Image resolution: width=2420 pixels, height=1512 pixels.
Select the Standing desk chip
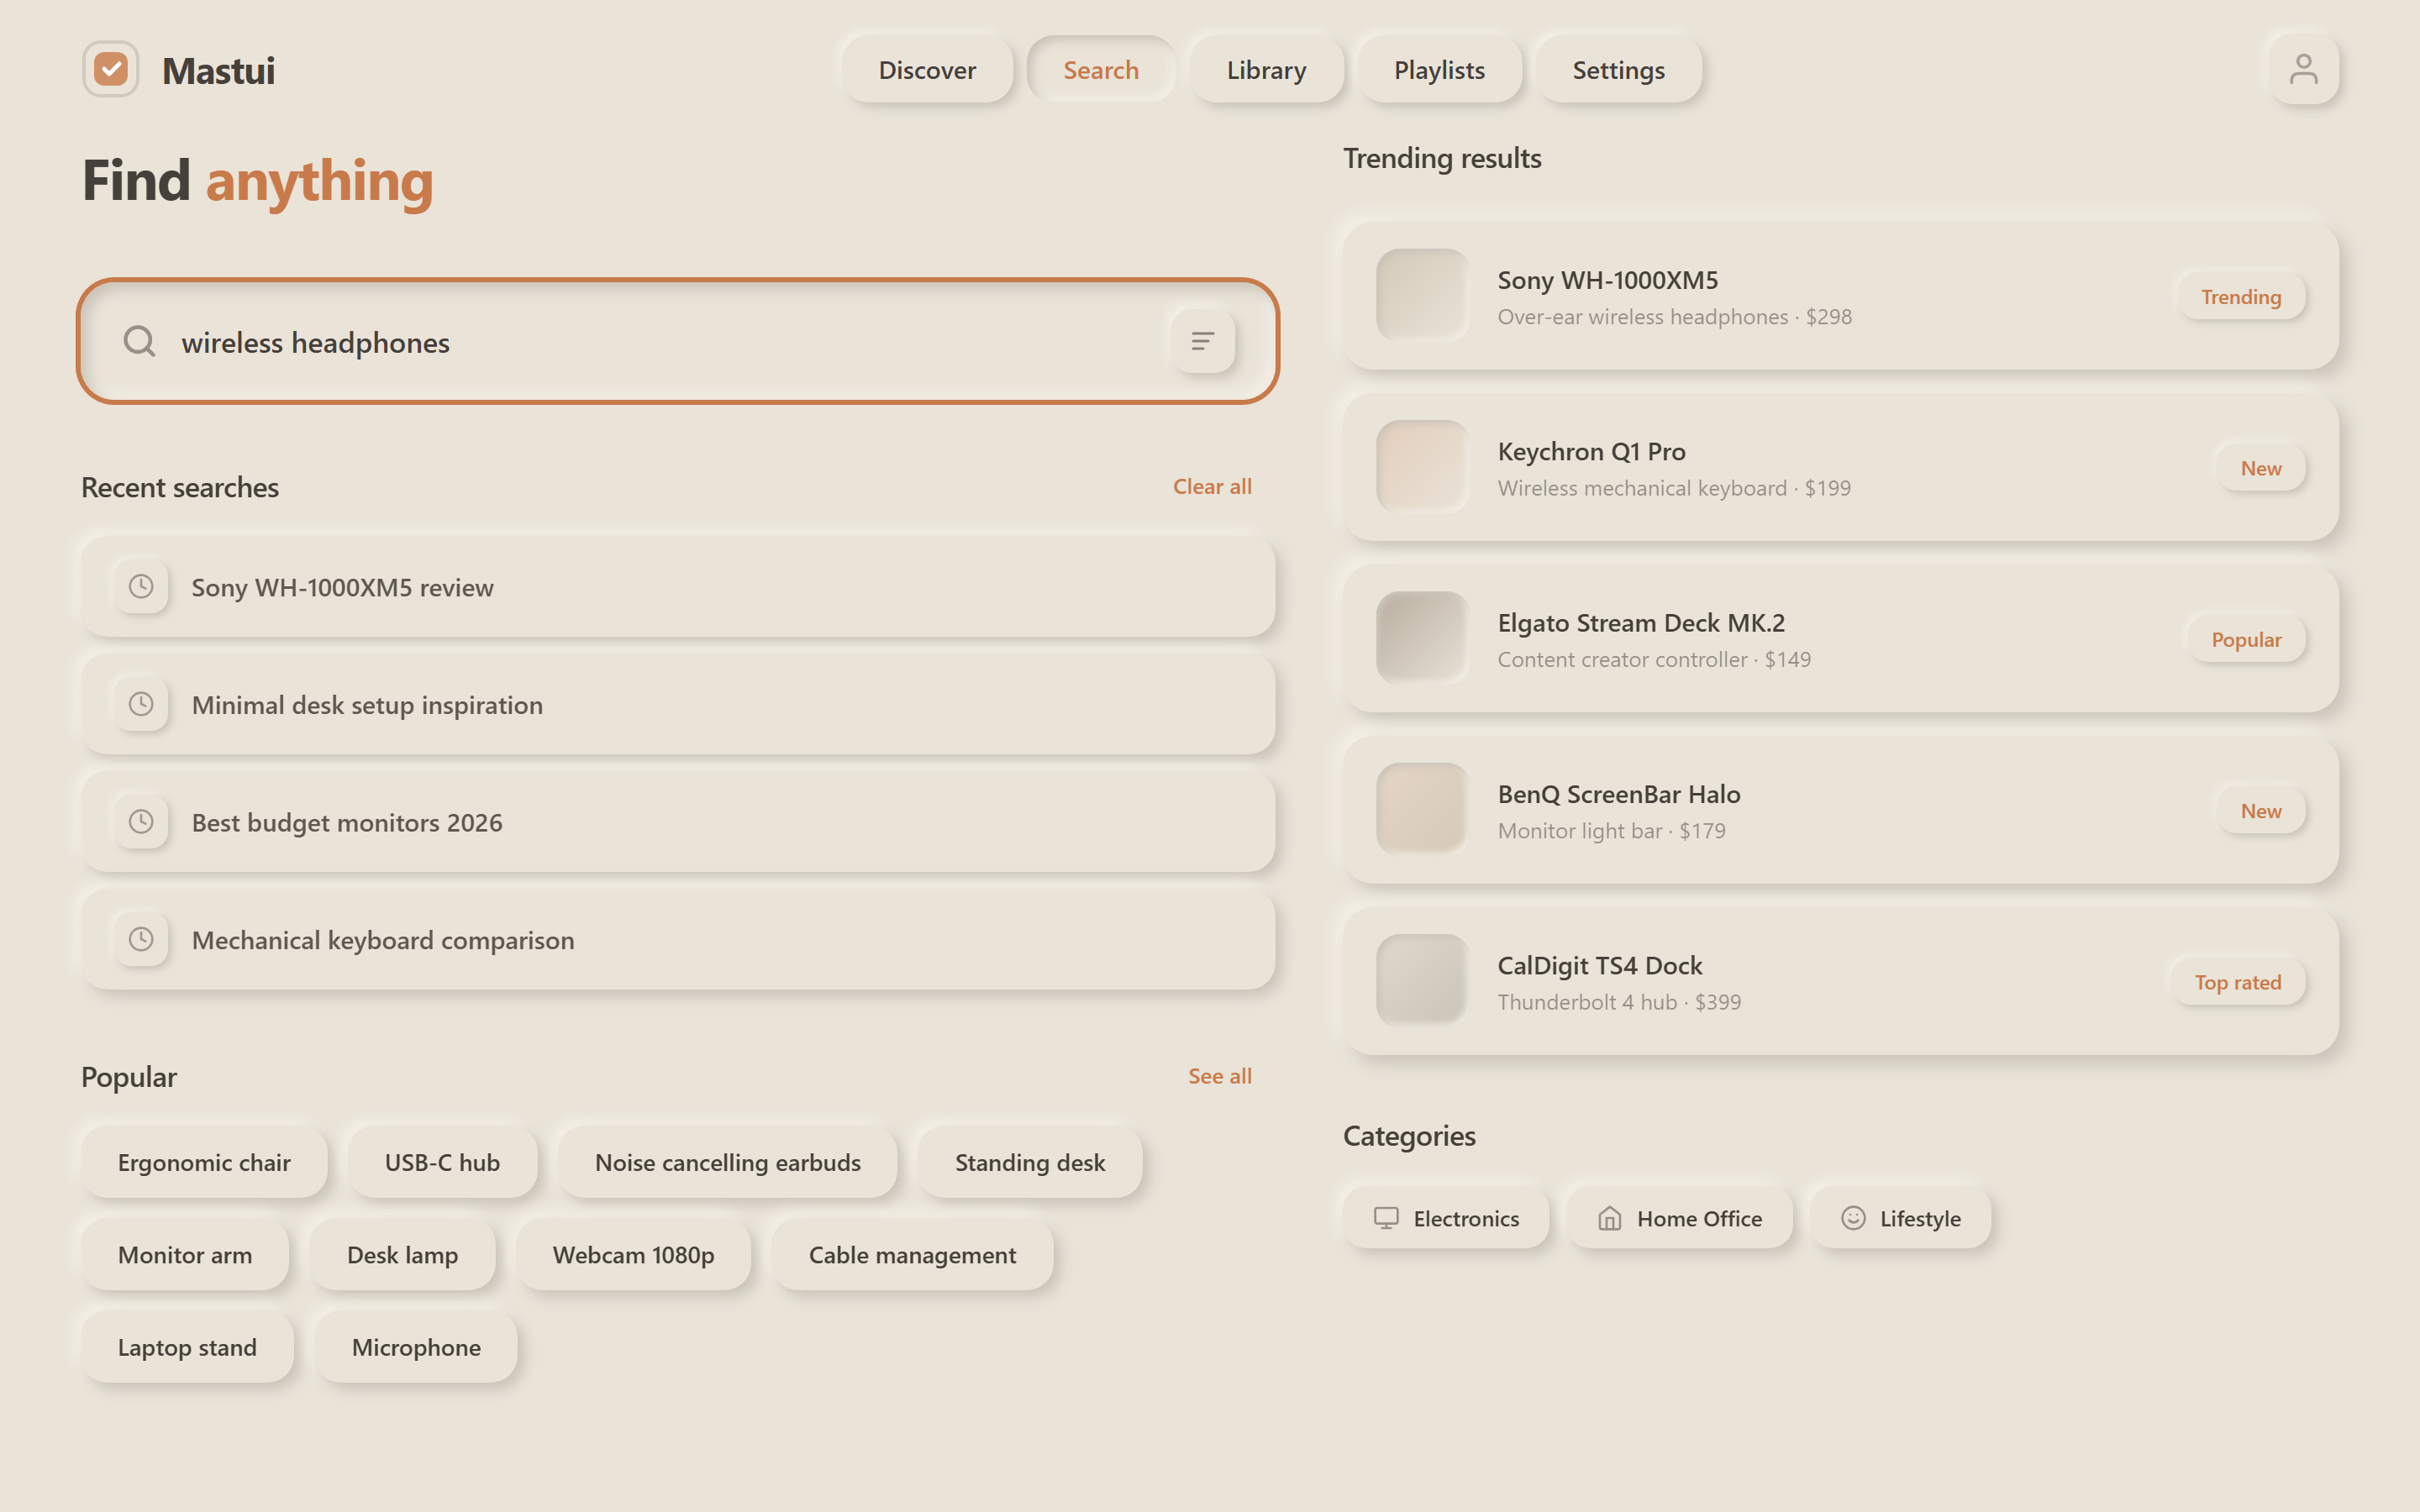coord(1030,1163)
